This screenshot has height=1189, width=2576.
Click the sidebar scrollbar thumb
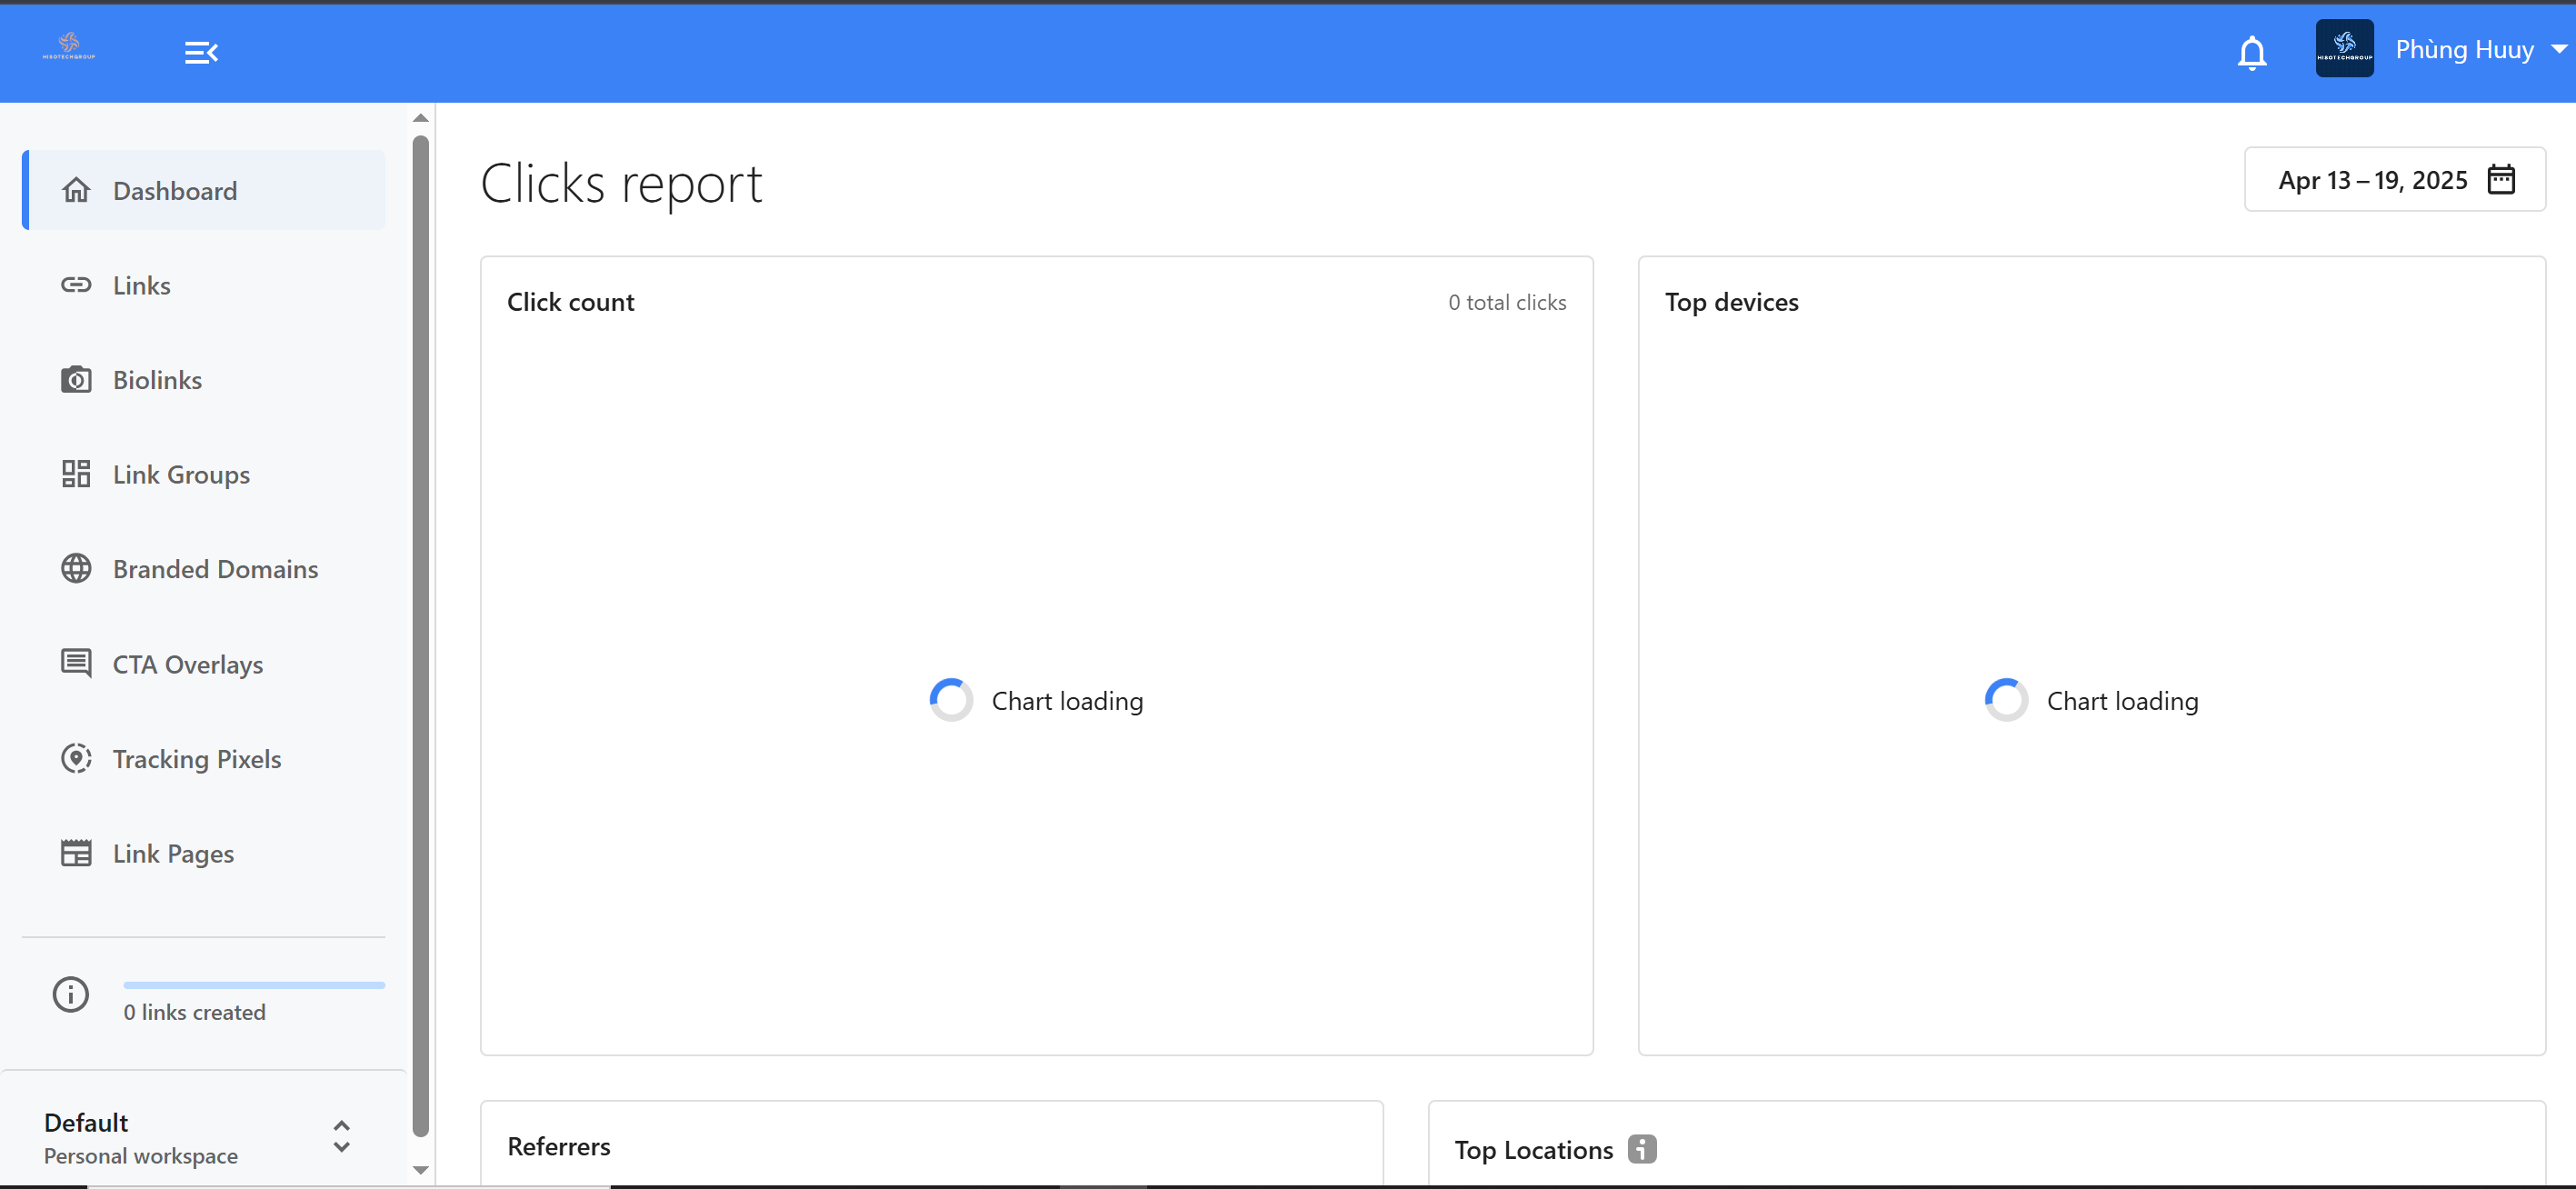click(x=421, y=635)
